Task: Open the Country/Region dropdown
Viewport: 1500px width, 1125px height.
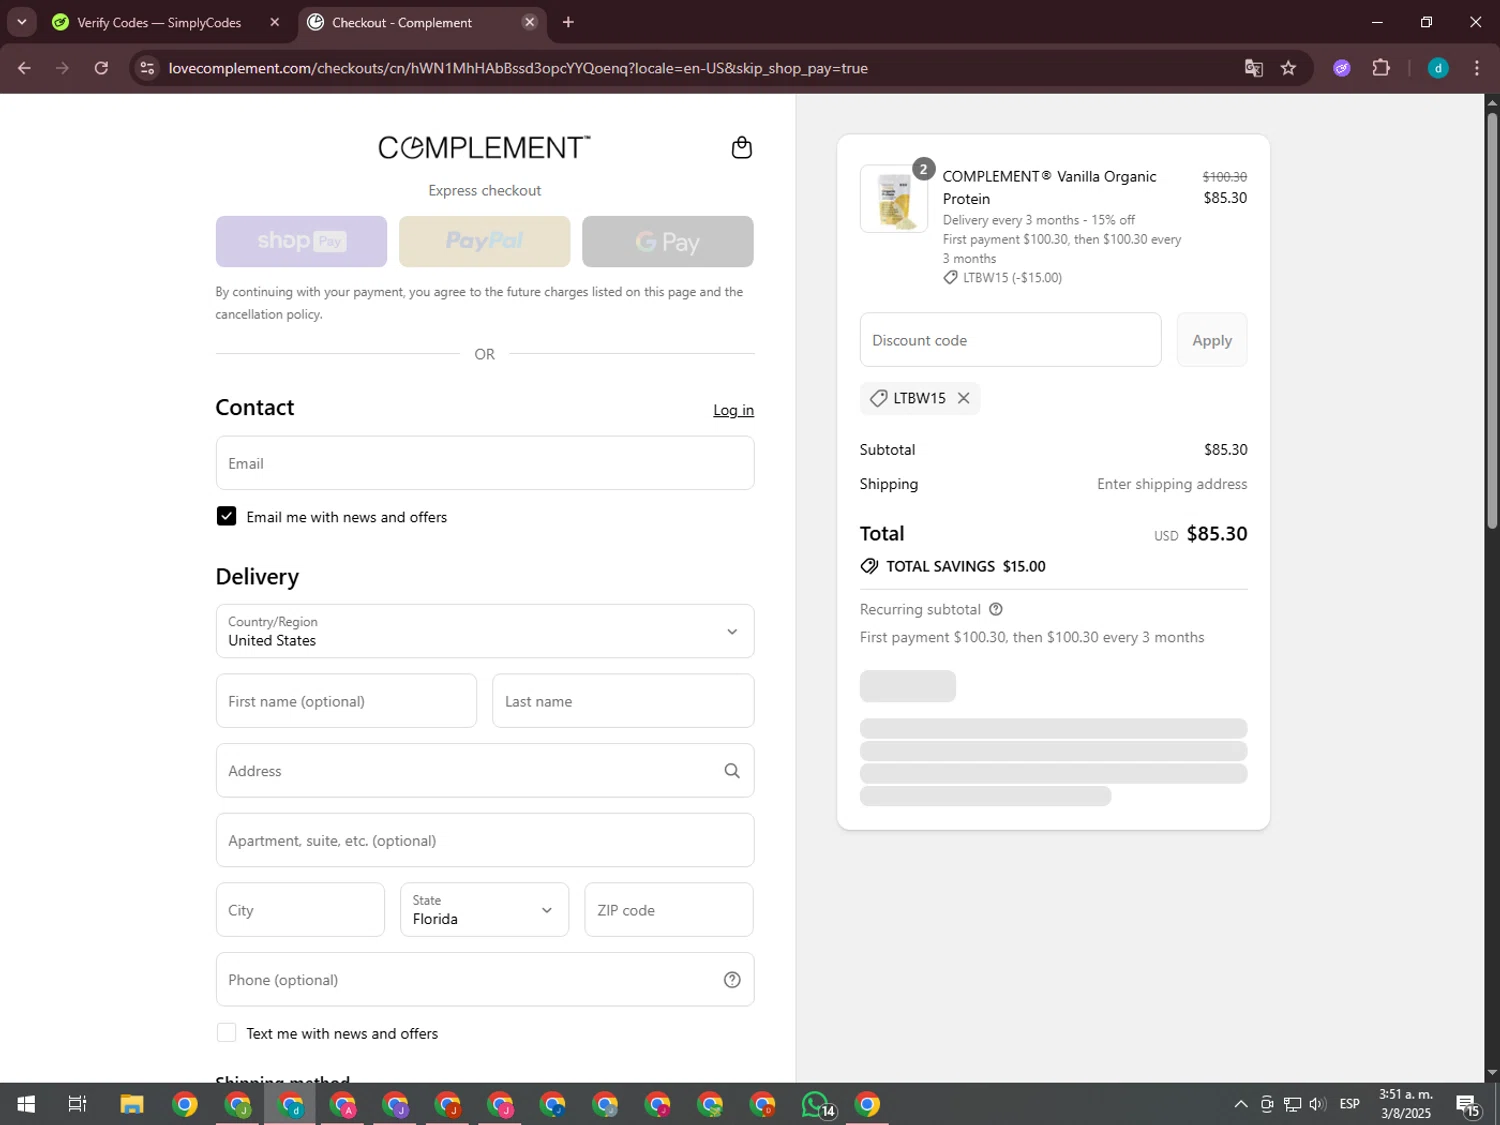Action: (x=485, y=631)
